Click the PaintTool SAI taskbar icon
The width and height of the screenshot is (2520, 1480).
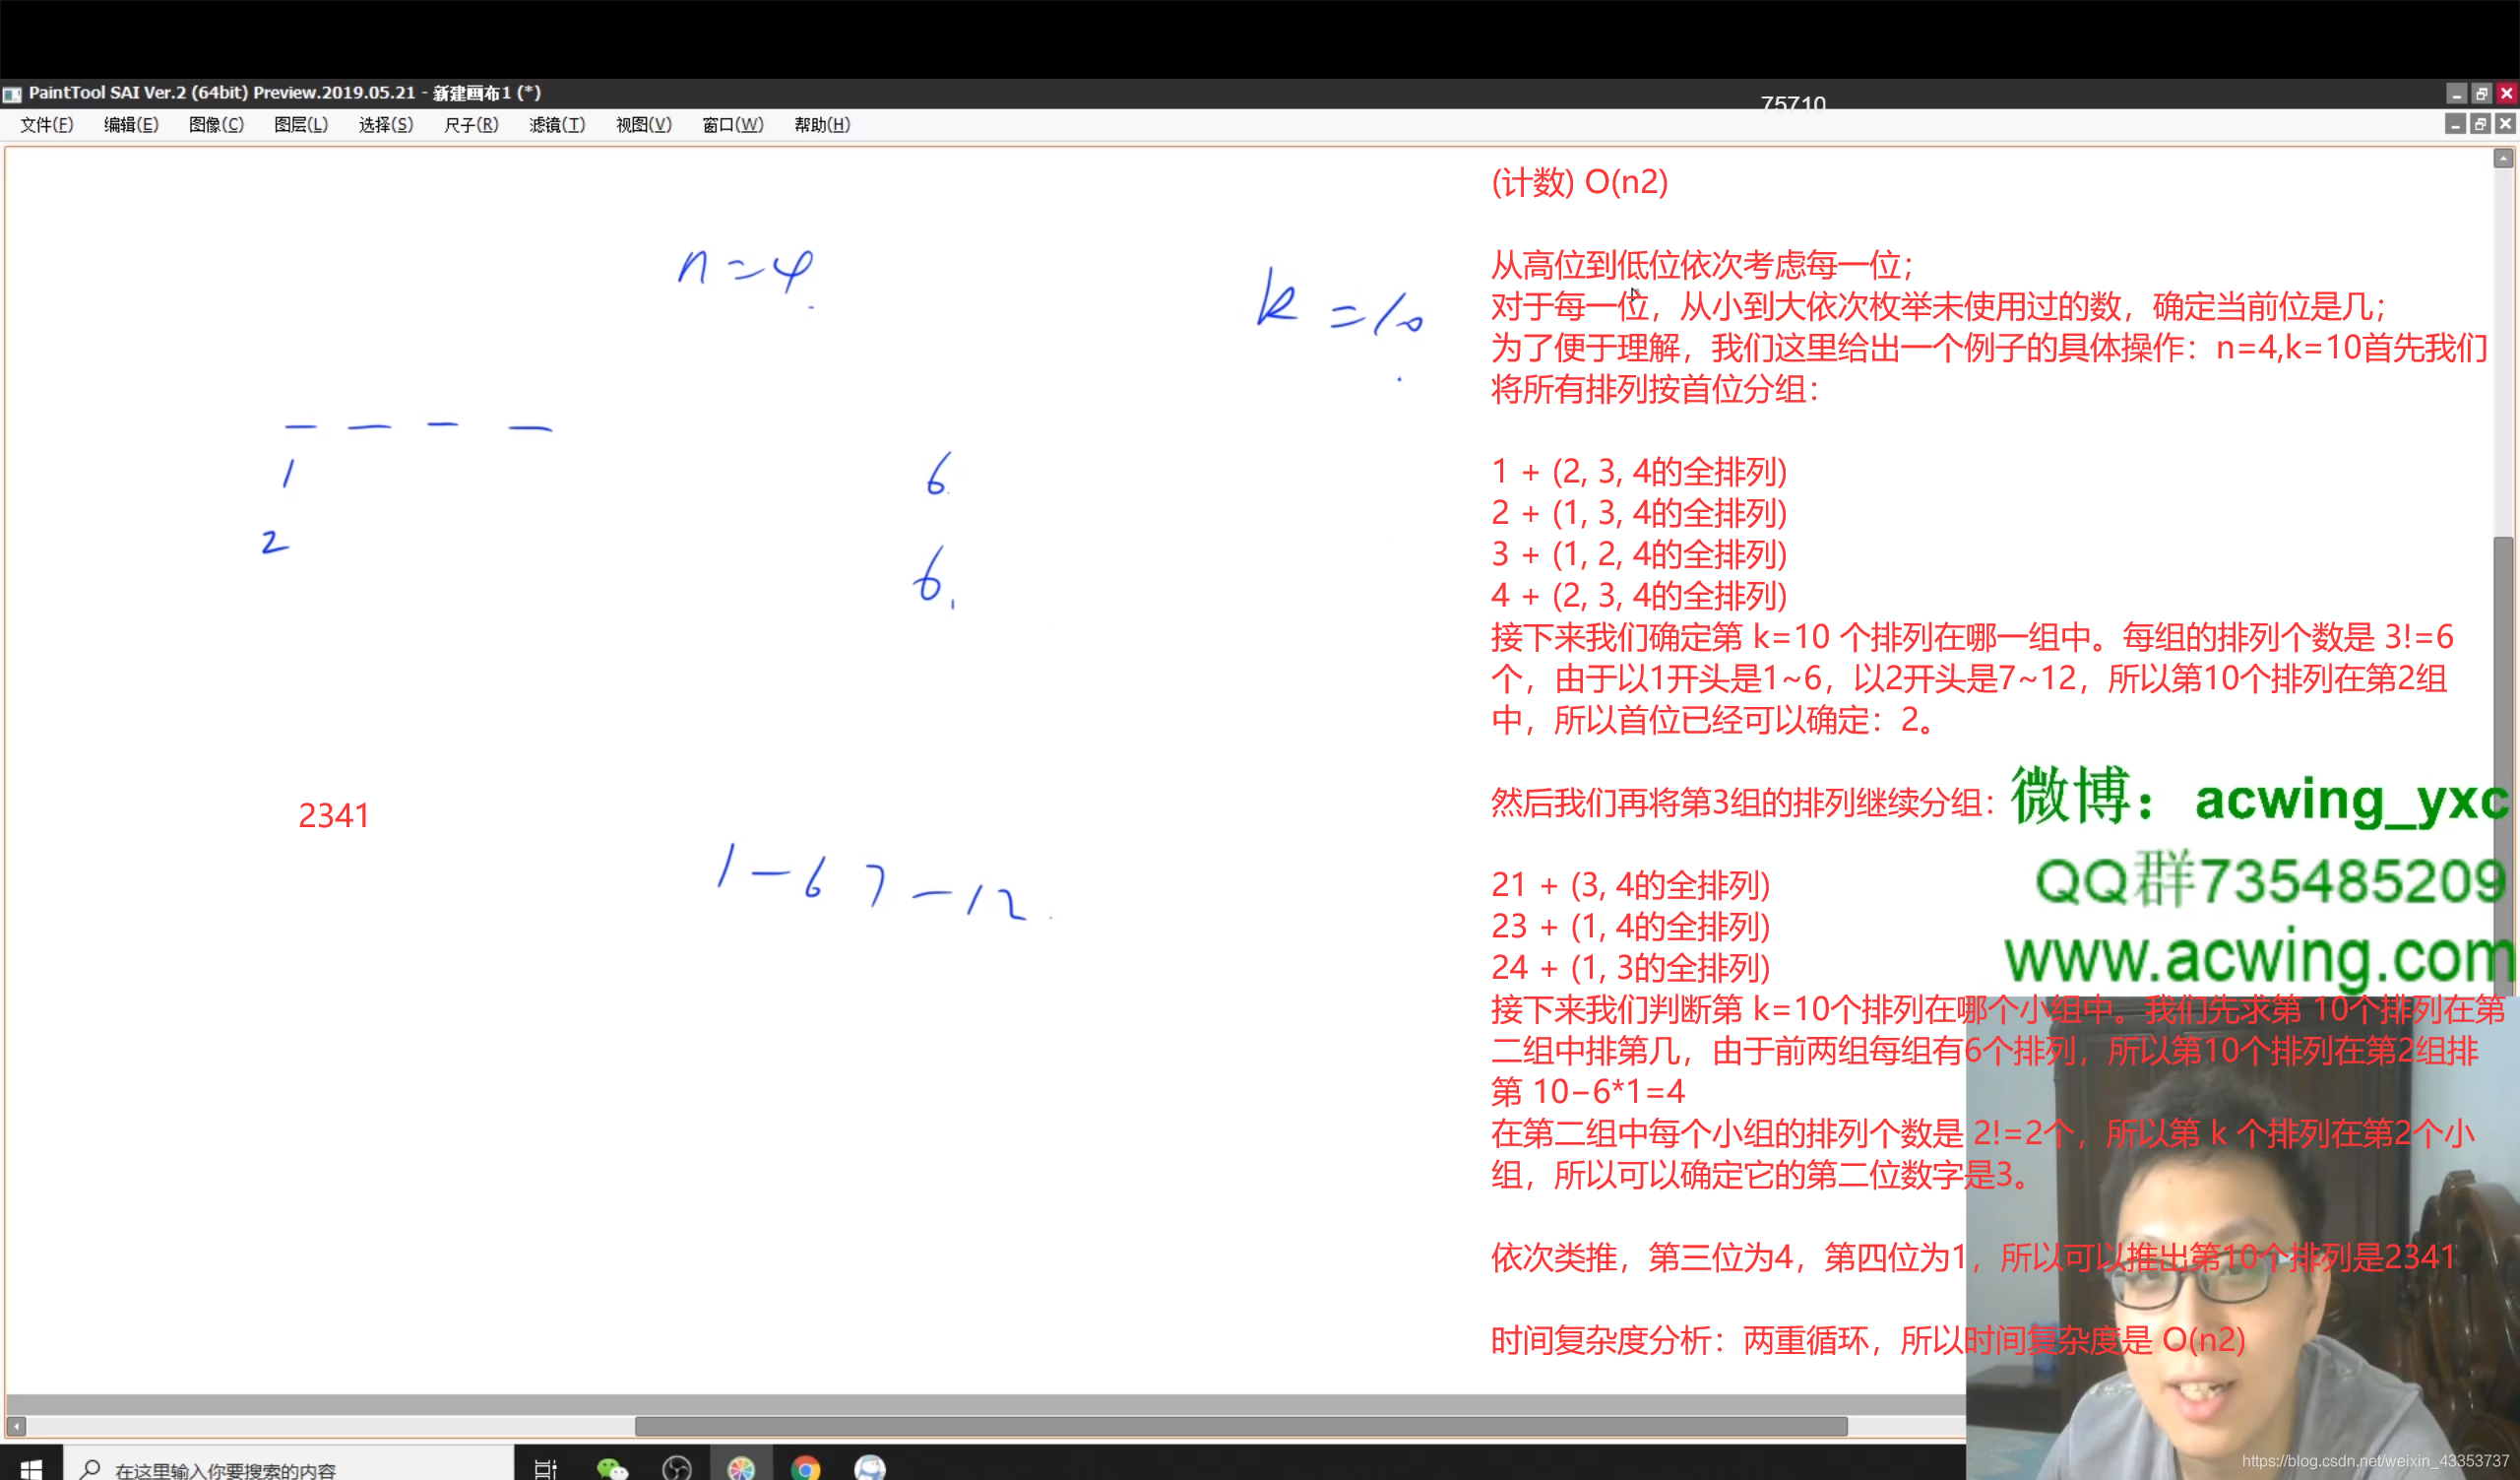click(741, 1467)
